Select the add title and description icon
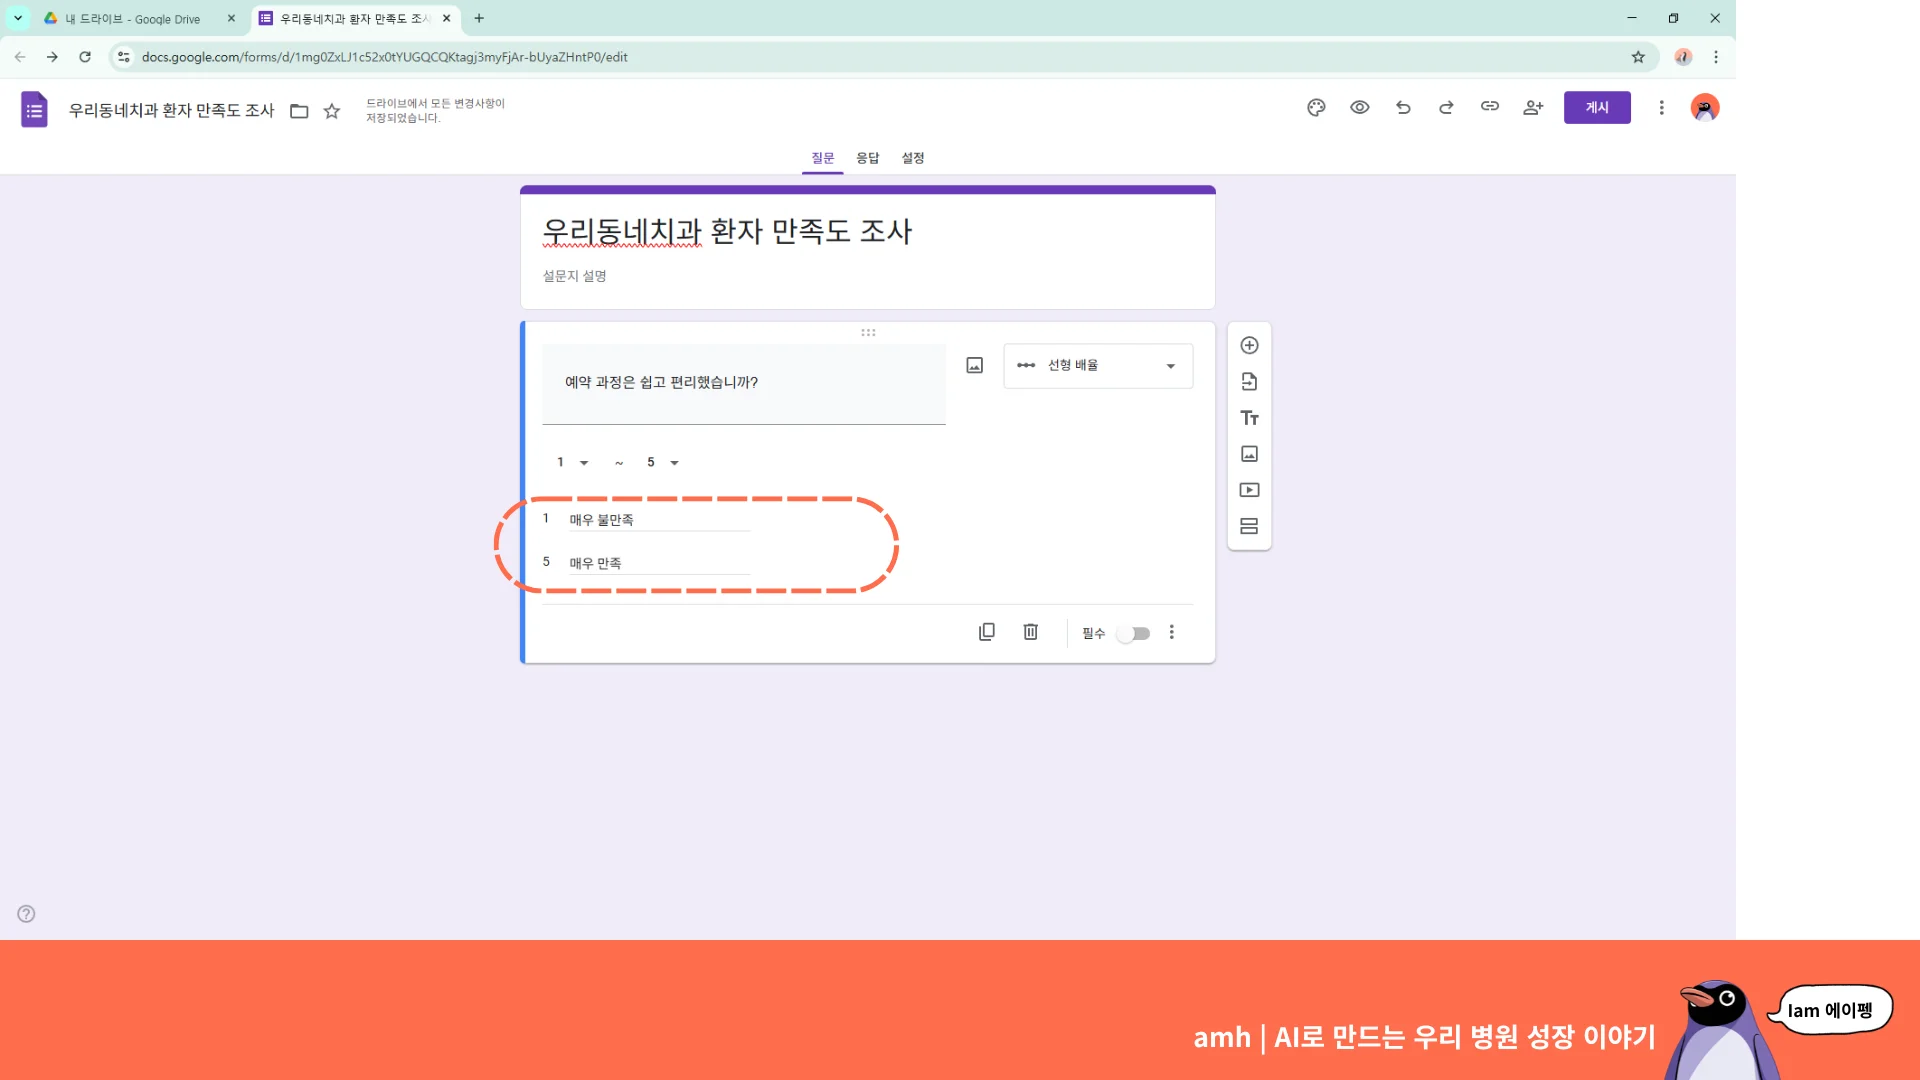 pos(1249,417)
